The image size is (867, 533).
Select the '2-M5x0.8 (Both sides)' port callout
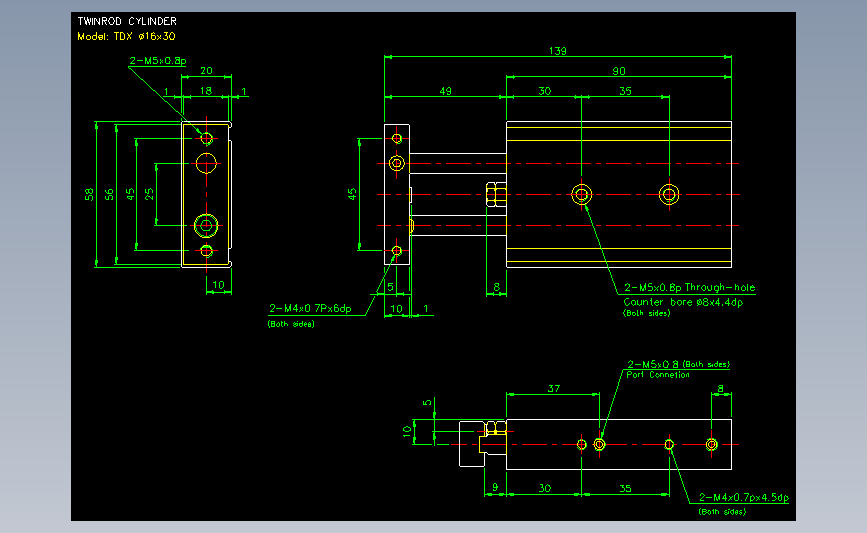coord(678,364)
